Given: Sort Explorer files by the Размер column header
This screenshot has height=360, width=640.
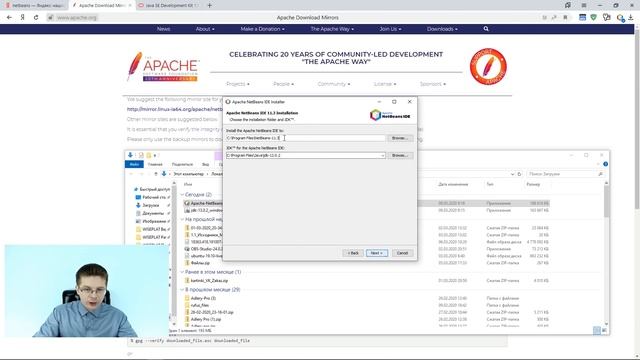Looking at the screenshot, I should point(533,184).
